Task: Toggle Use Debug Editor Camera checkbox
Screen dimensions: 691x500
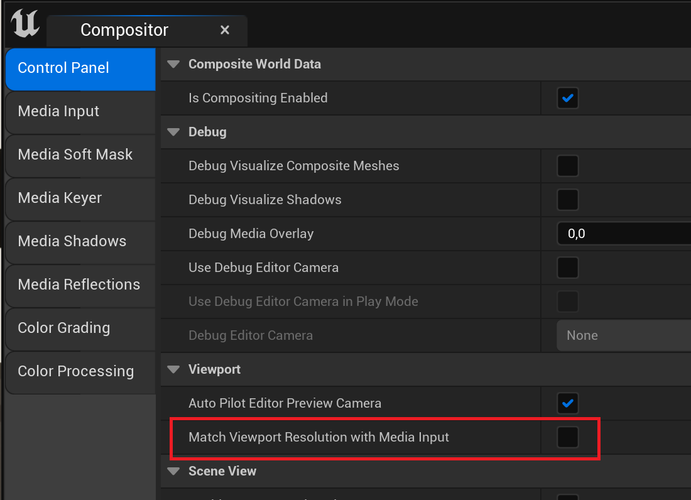Action: [x=568, y=268]
